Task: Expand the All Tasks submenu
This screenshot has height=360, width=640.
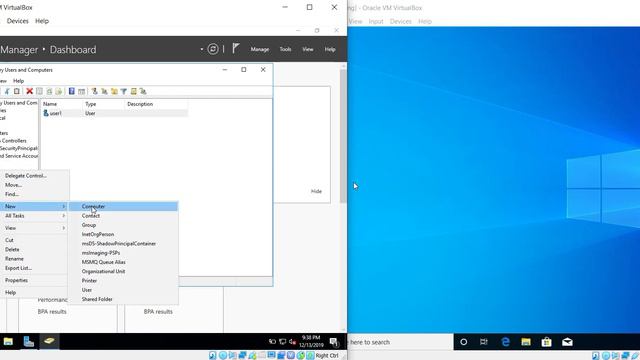Action: pyautogui.click(x=33, y=216)
